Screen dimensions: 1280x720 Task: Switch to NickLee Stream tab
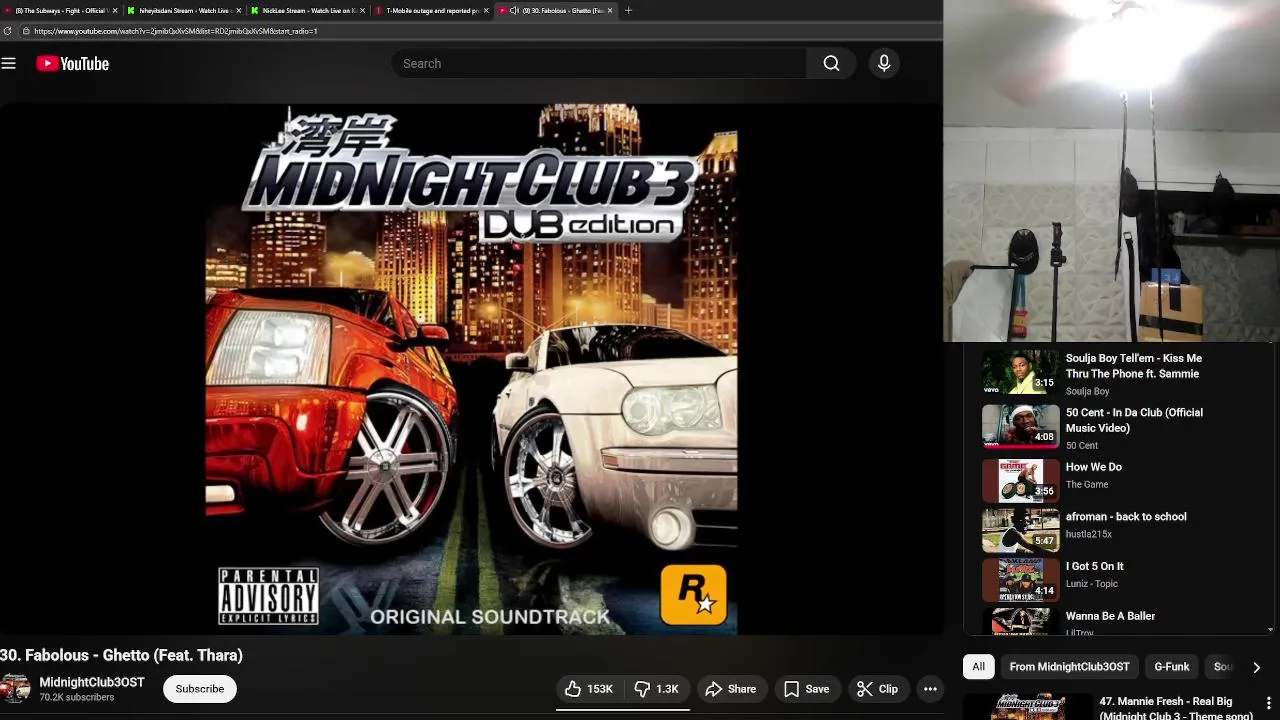[x=308, y=10]
